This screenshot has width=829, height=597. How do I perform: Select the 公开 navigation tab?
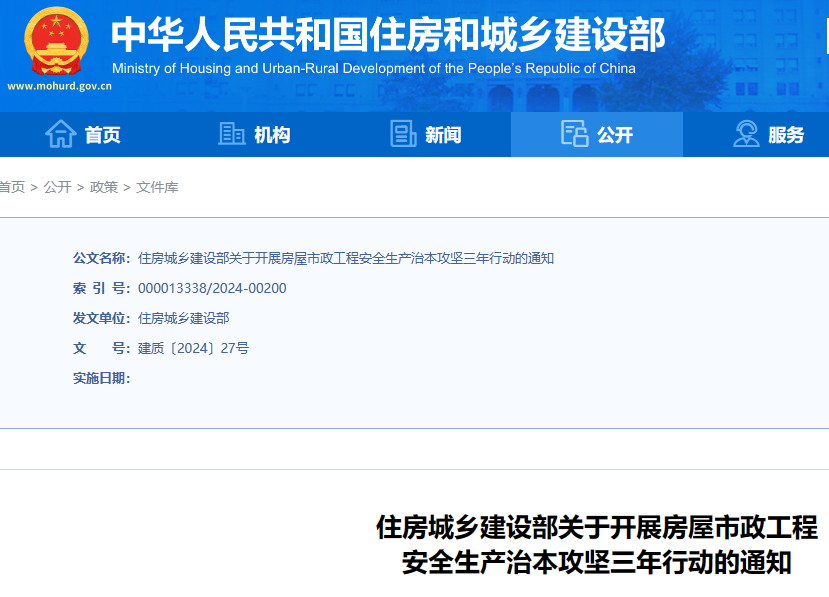[x=614, y=135]
